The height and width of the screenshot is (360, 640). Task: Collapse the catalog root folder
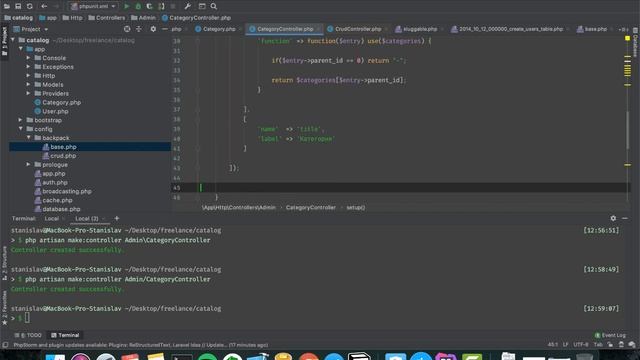[x=13, y=40]
